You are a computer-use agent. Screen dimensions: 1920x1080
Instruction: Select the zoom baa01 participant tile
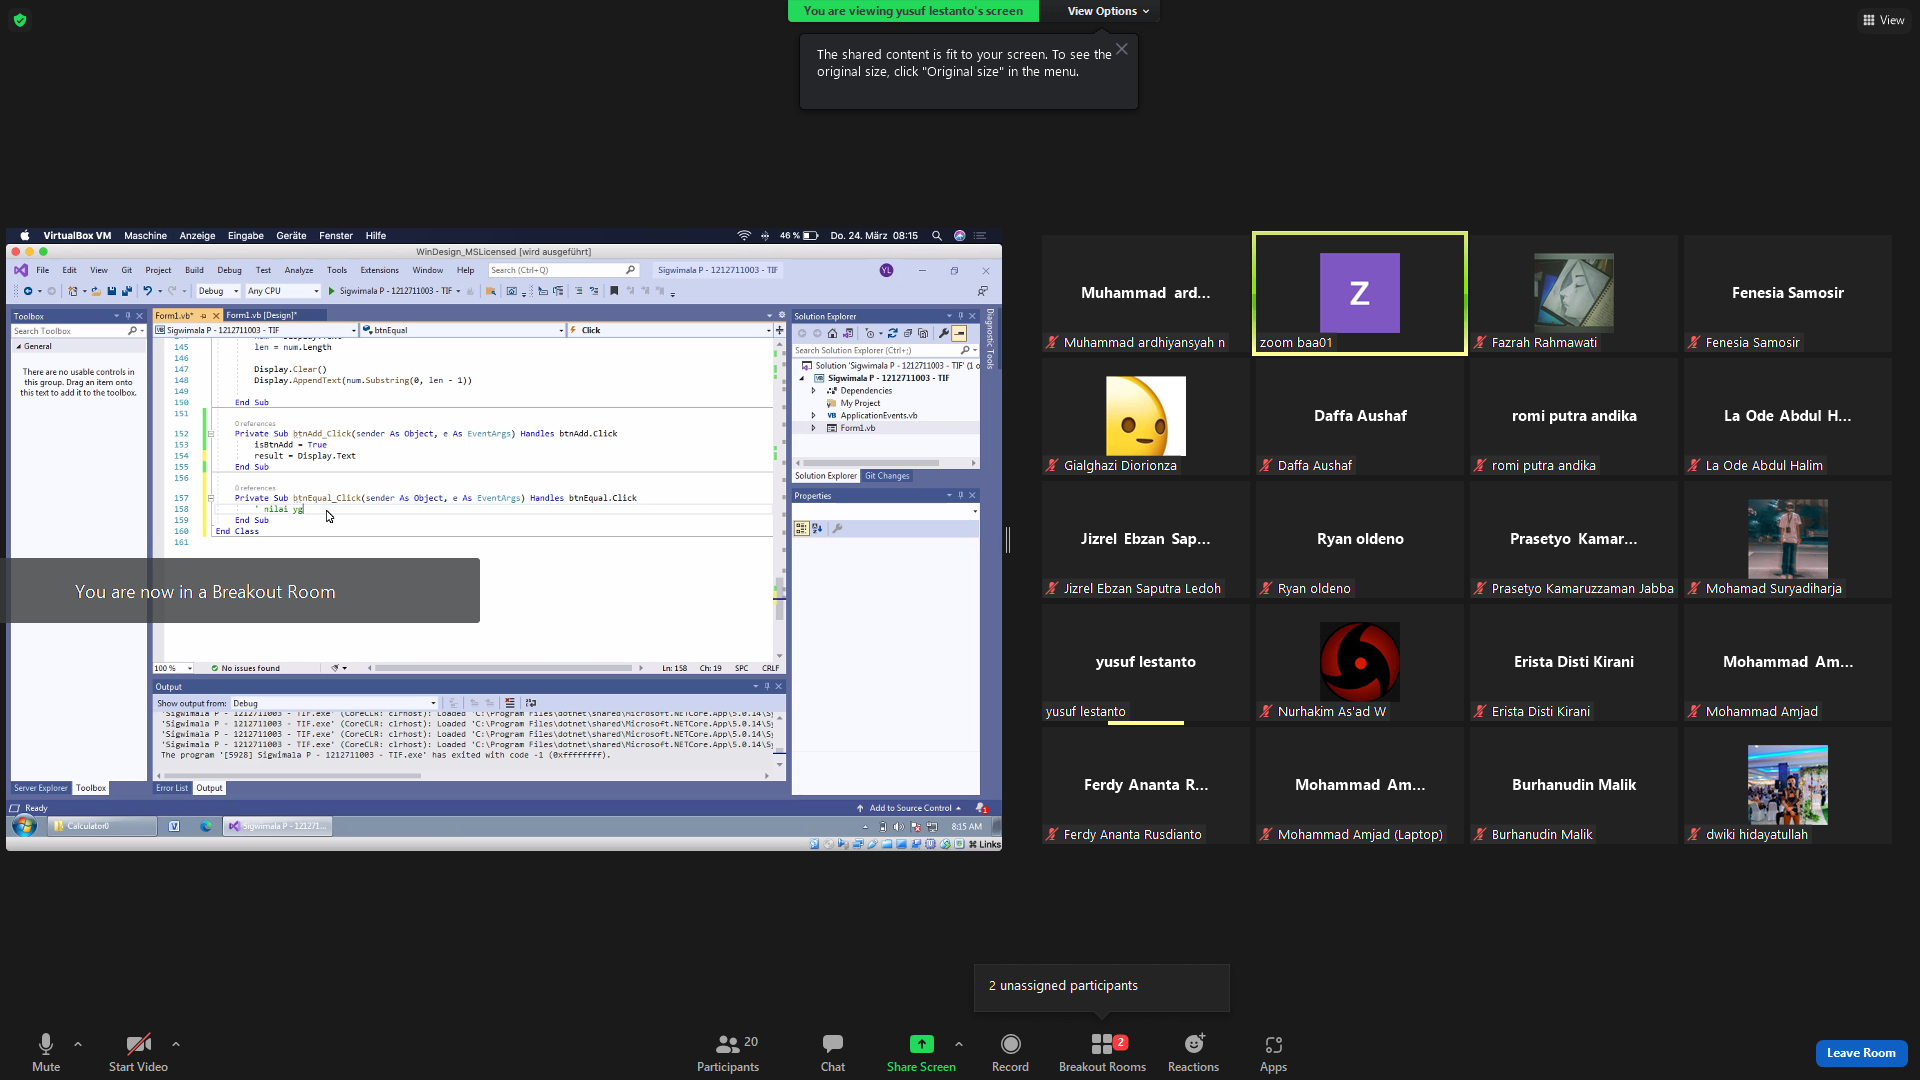1359,293
